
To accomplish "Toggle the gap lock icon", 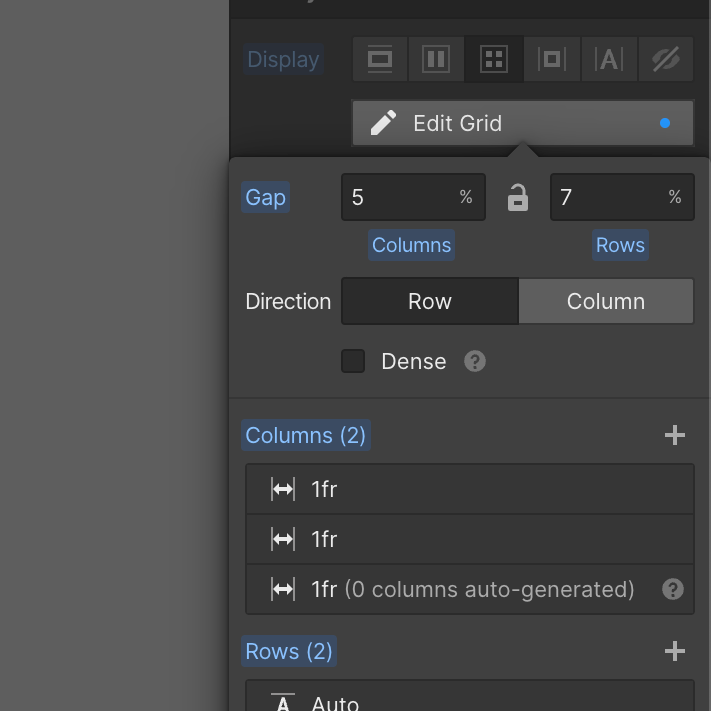I will point(518,198).
